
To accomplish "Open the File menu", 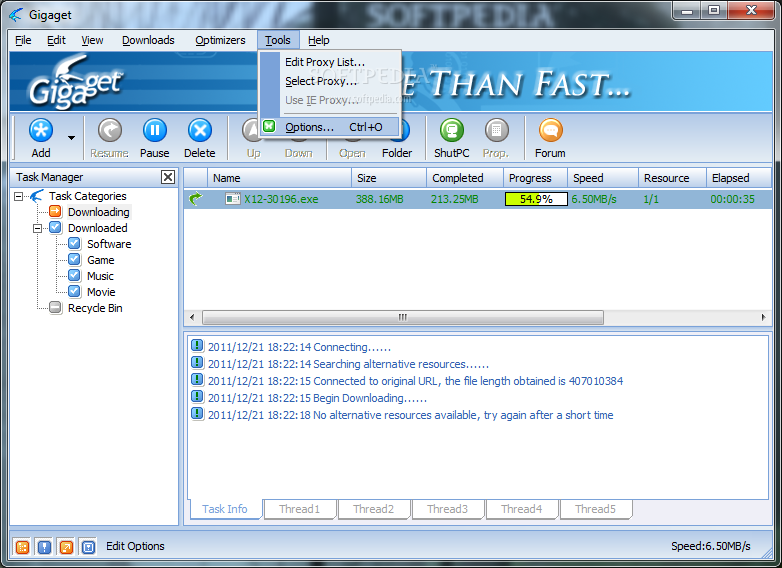I will (23, 40).
